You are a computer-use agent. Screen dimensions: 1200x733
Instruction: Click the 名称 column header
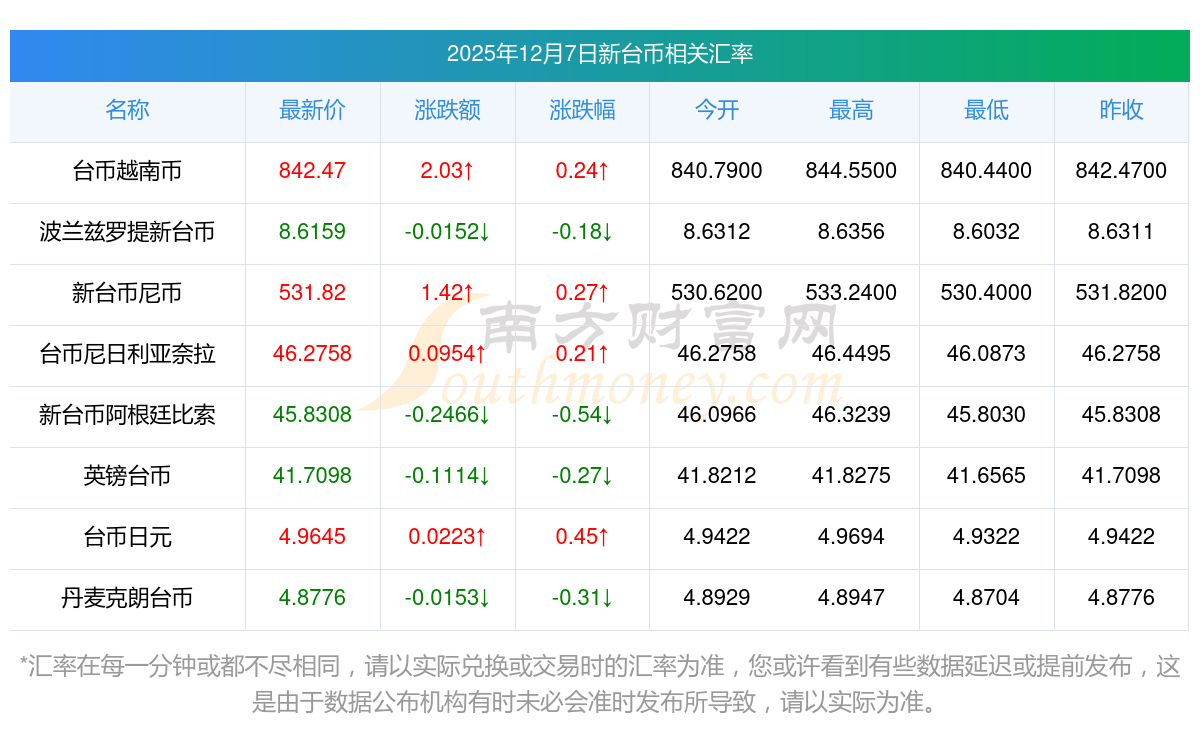click(127, 110)
